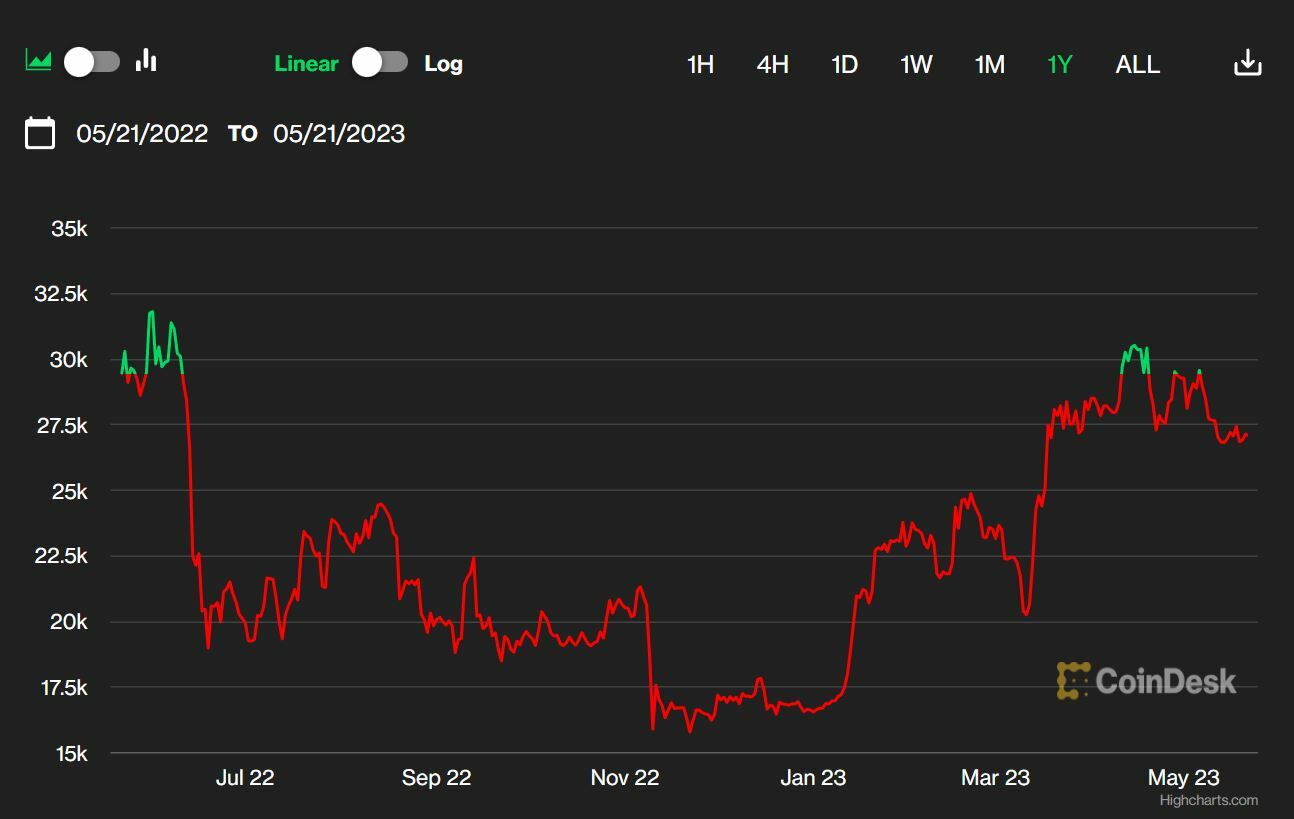1294x819 pixels.
Task: Switch to the 4H timeframe
Action: coord(773,65)
